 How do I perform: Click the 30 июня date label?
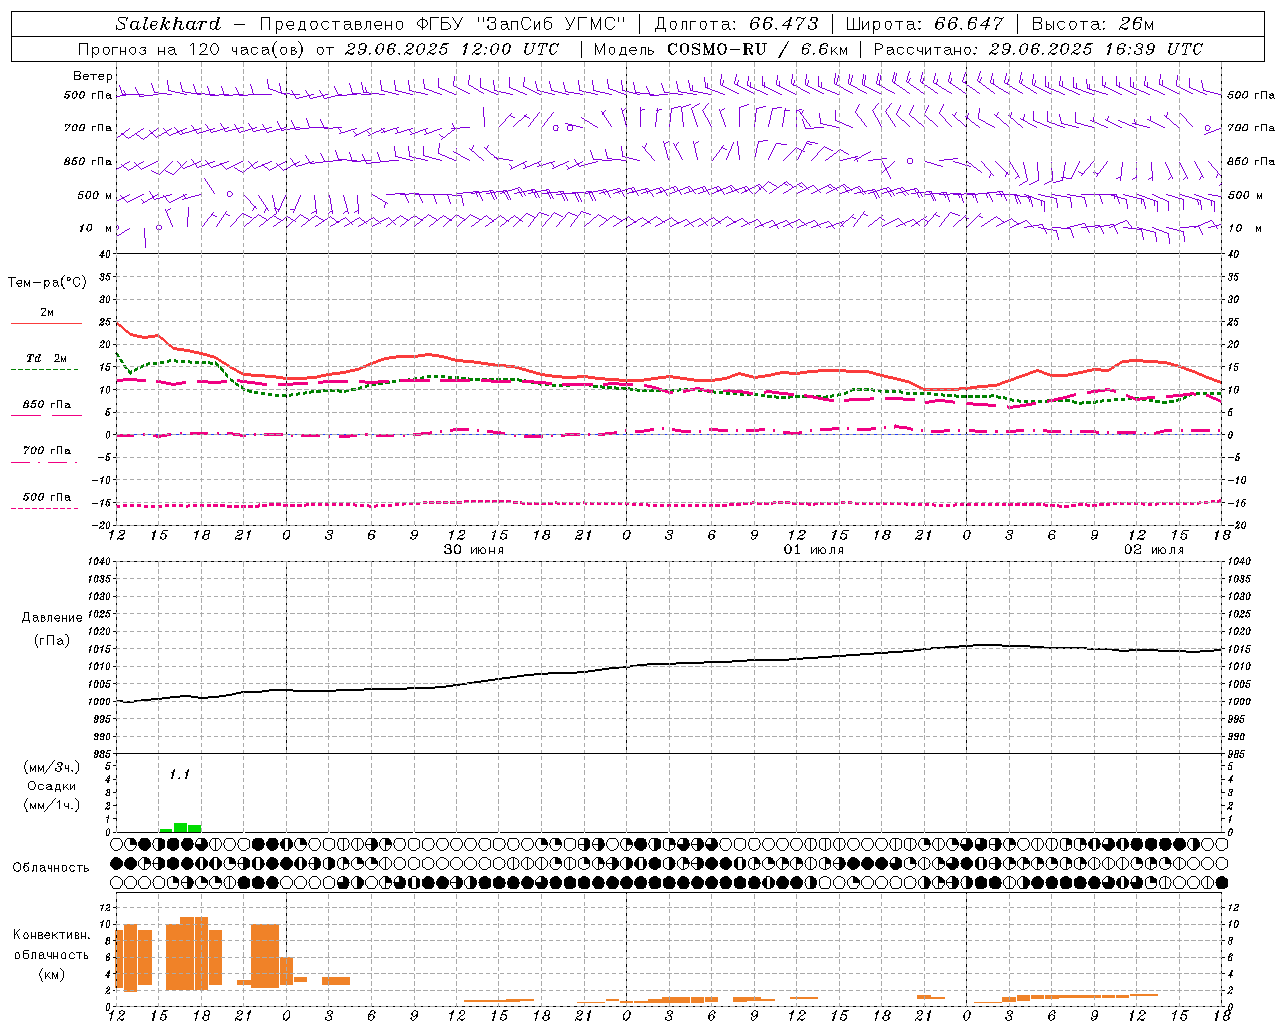(473, 550)
